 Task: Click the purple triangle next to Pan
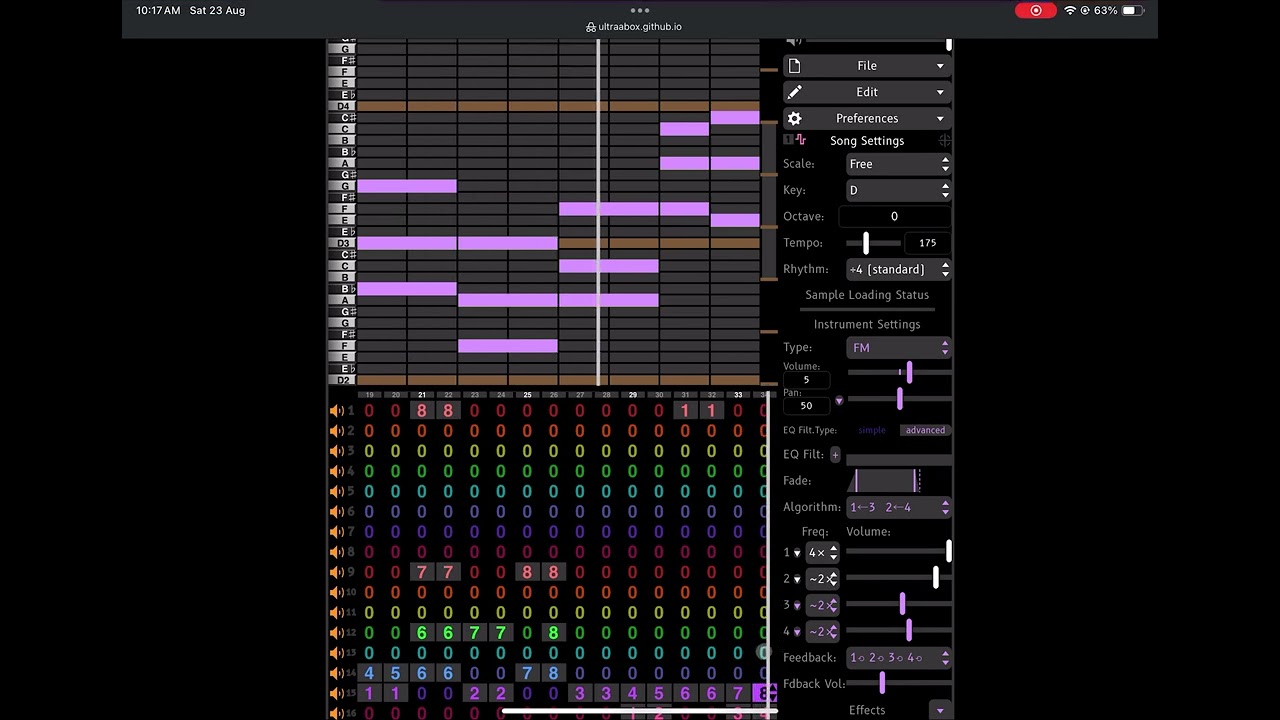click(839, 401)
